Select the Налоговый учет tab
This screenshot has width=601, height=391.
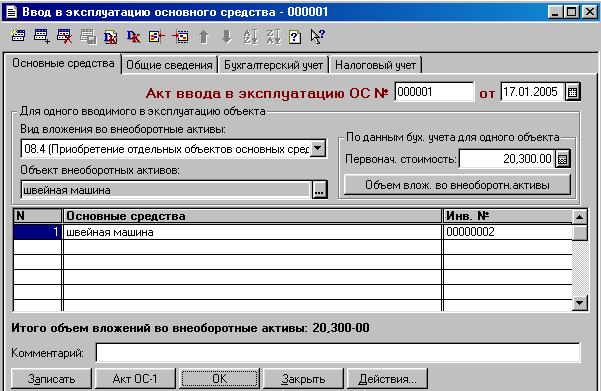pos(376,65)
